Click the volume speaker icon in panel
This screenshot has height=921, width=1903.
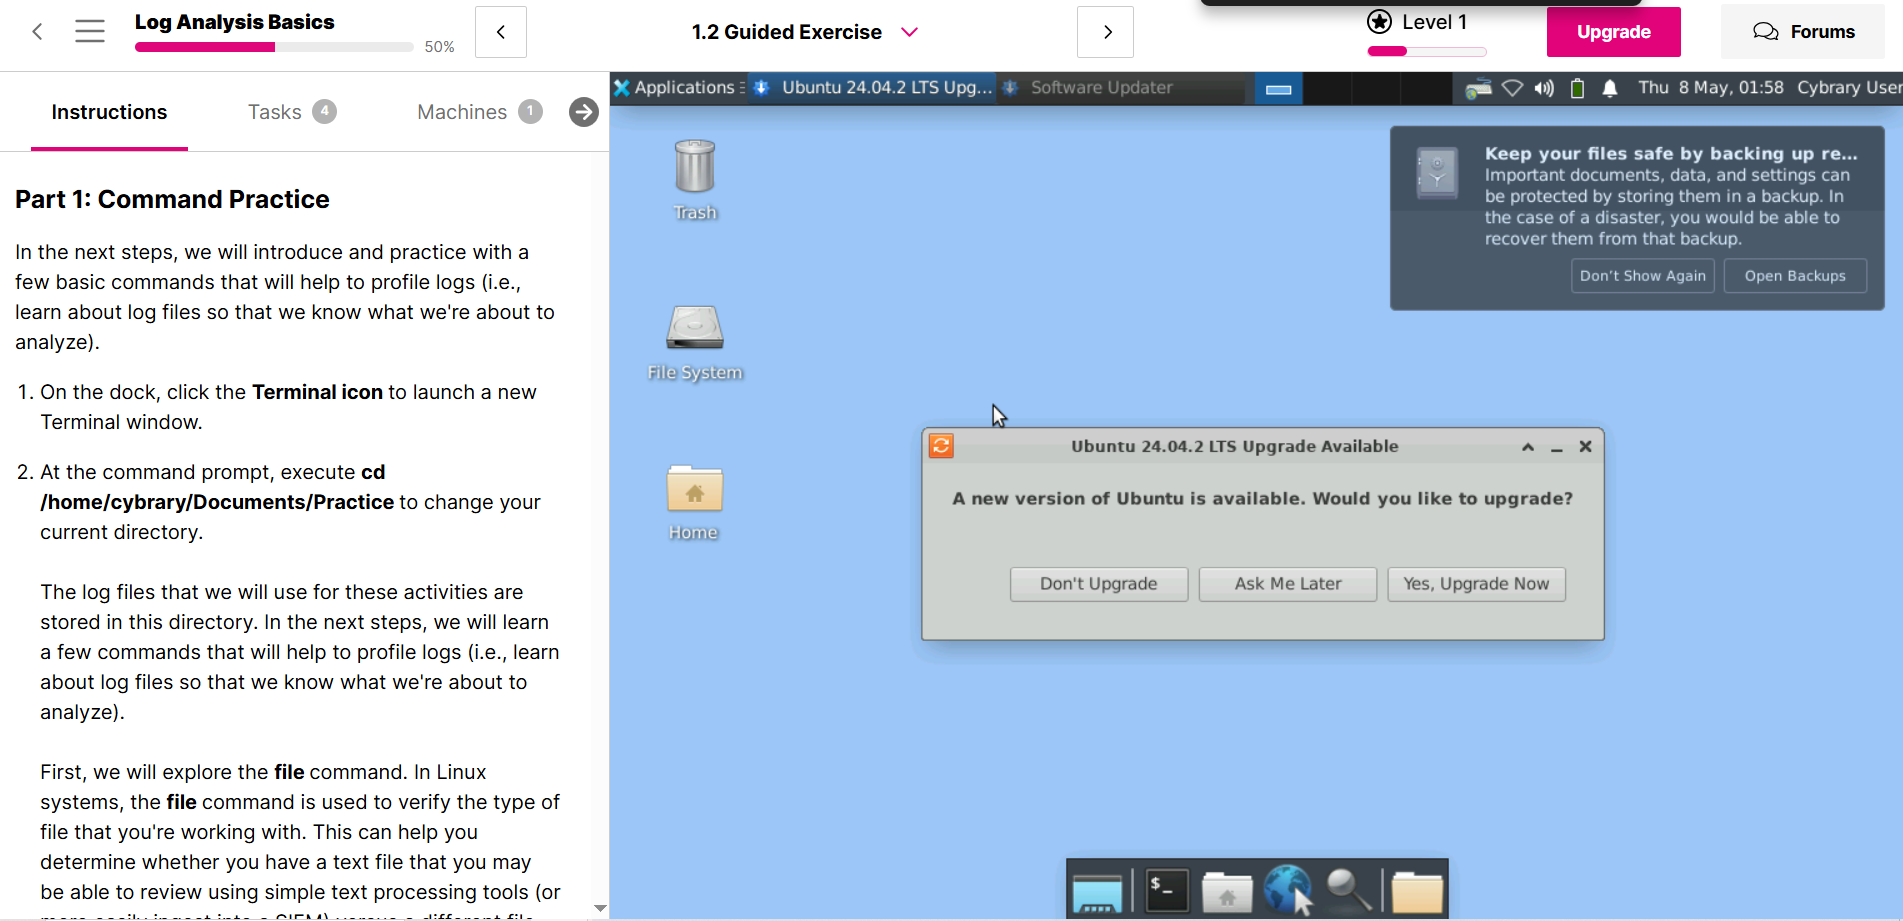[1544, 88]
